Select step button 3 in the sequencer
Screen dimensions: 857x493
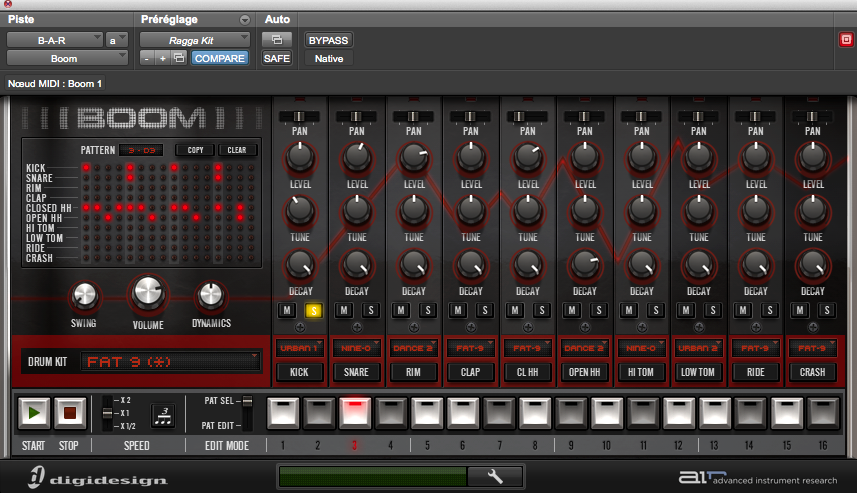click(x=355, y=413)
